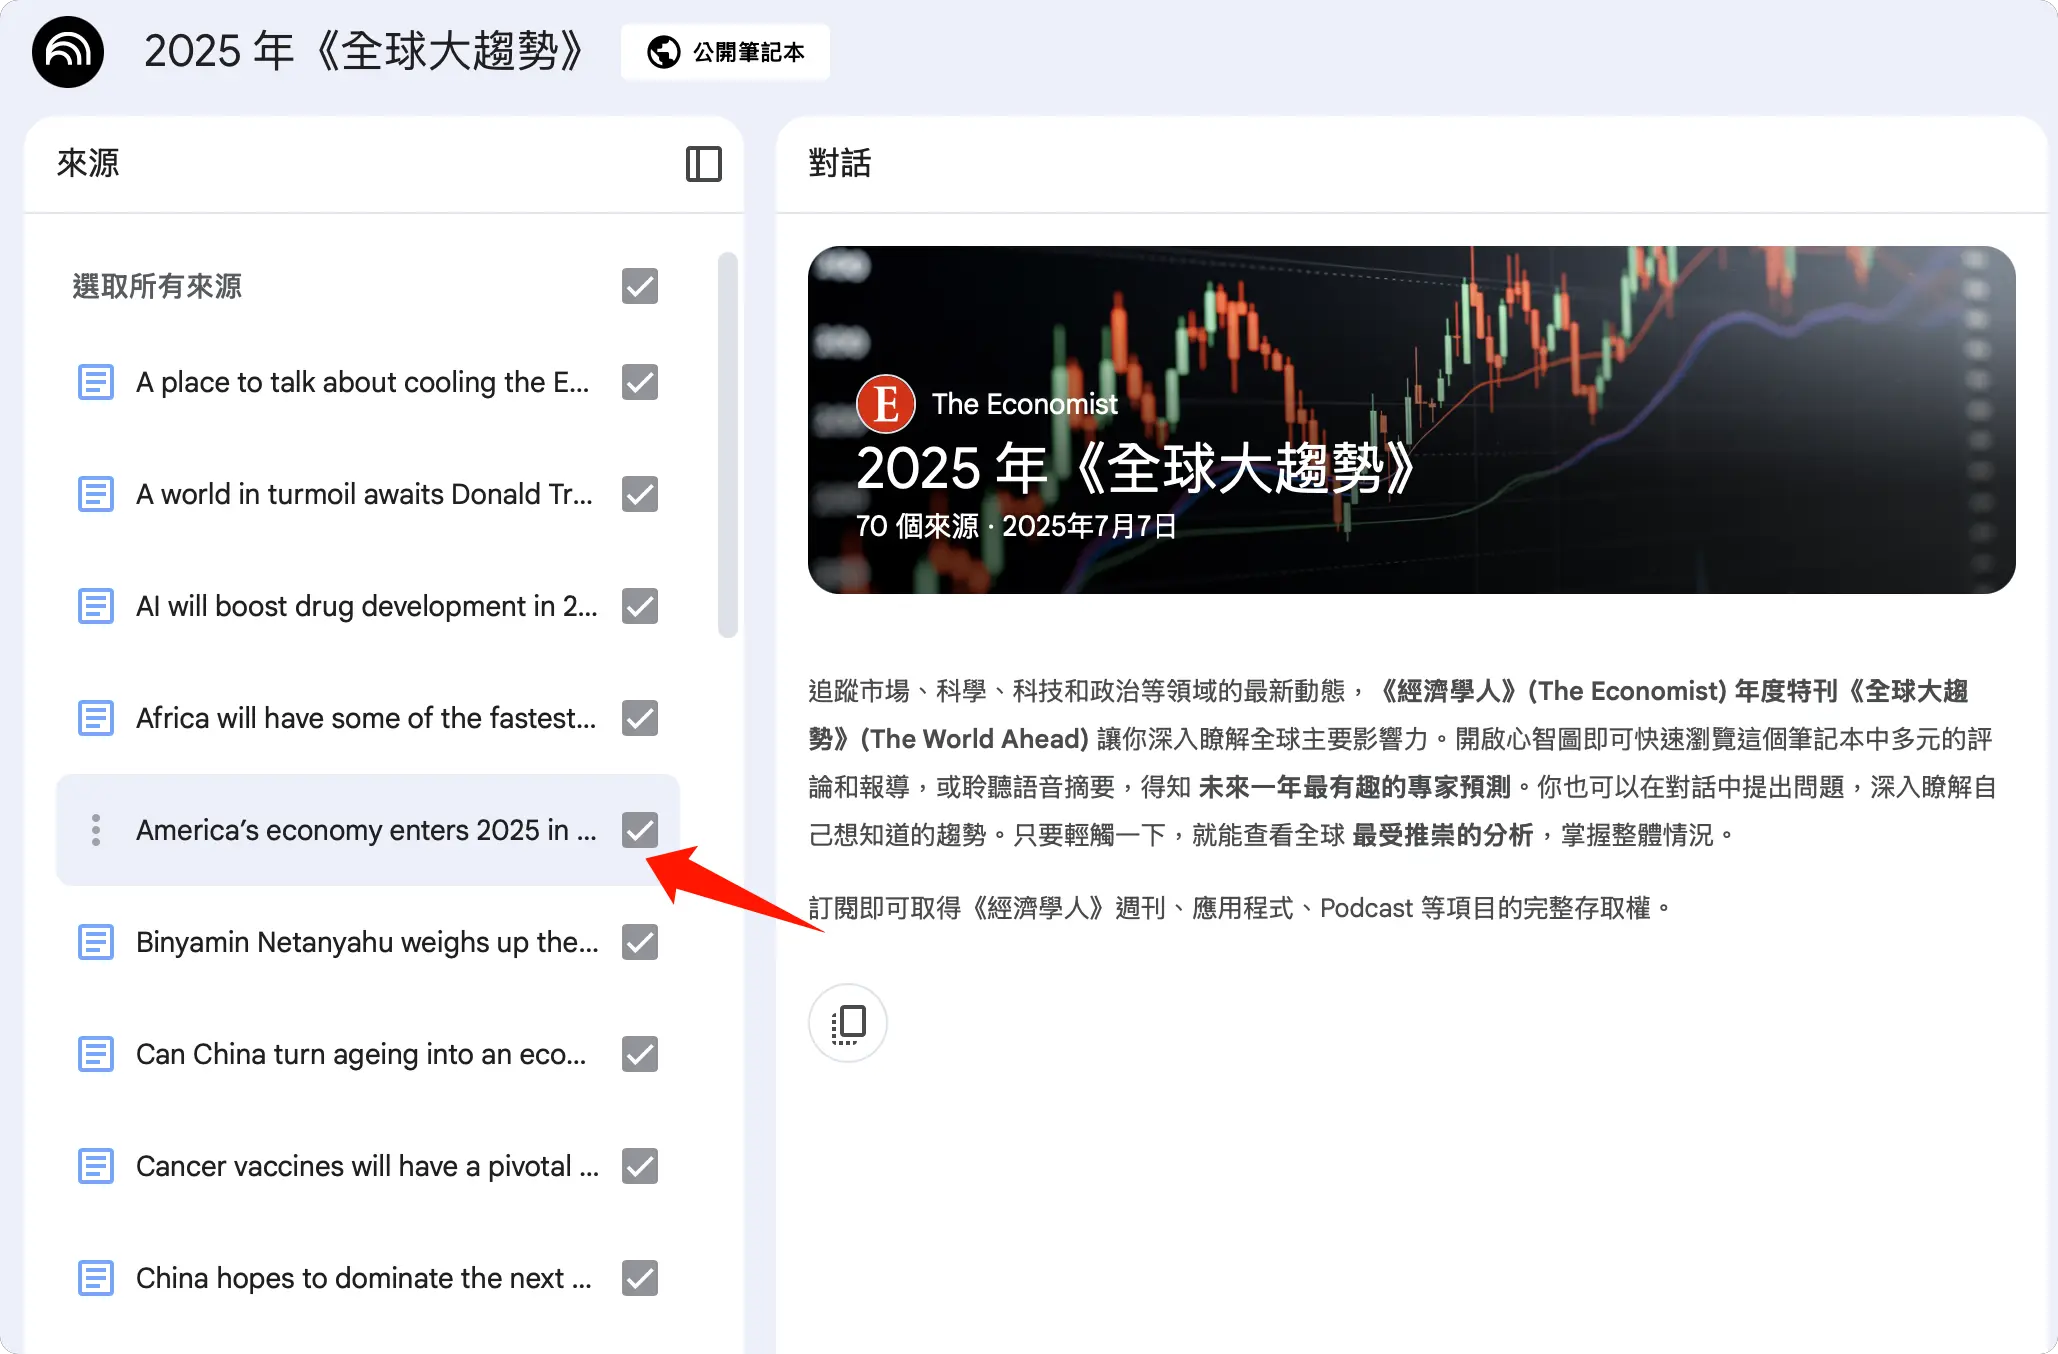Collapse the sources panel with the sidebar icon
The image size is (2058, 1354).
703,164
